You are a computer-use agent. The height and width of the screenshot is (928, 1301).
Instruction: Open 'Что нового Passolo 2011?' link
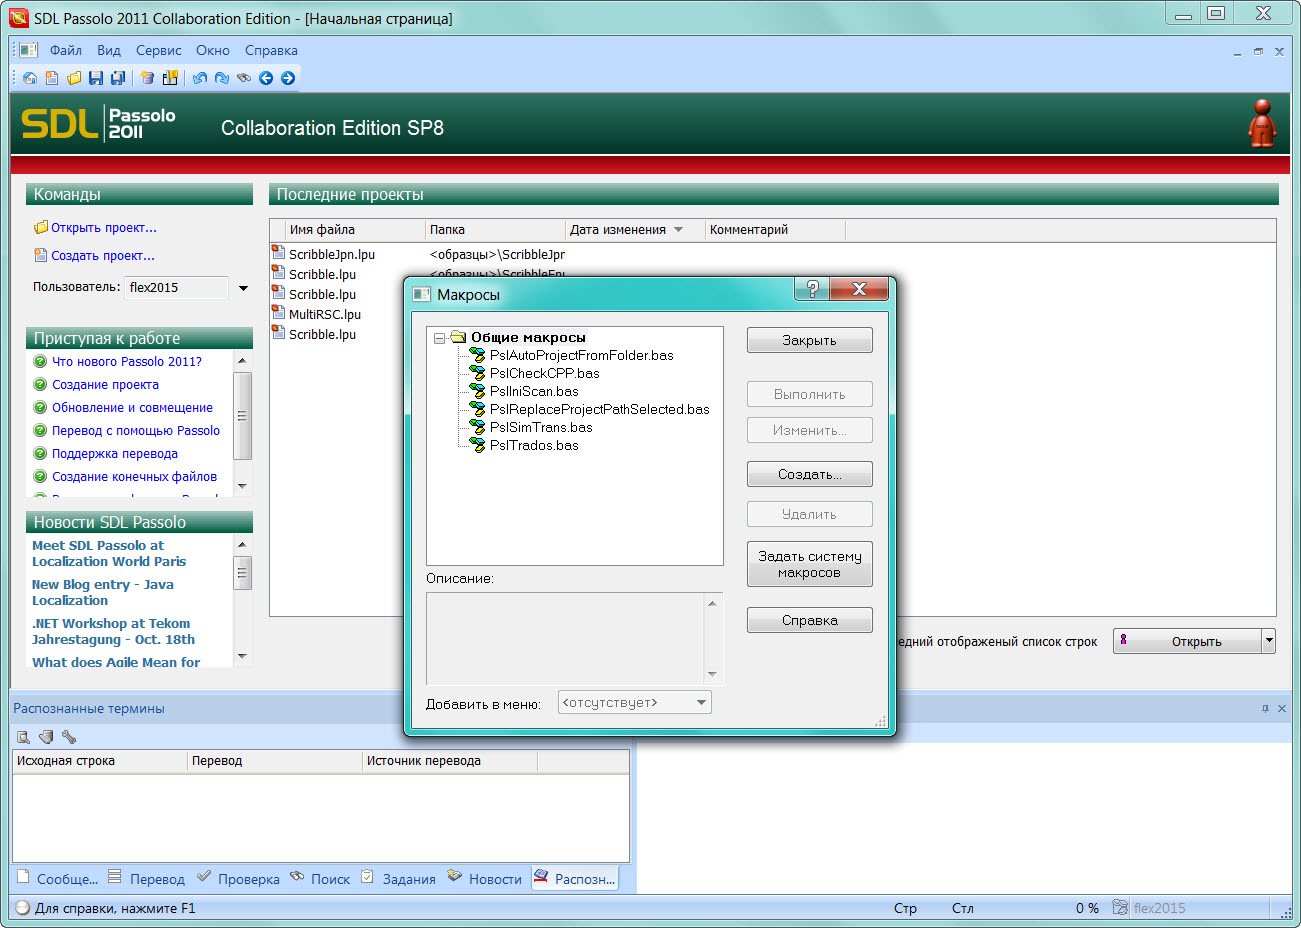tap(127, 361)
